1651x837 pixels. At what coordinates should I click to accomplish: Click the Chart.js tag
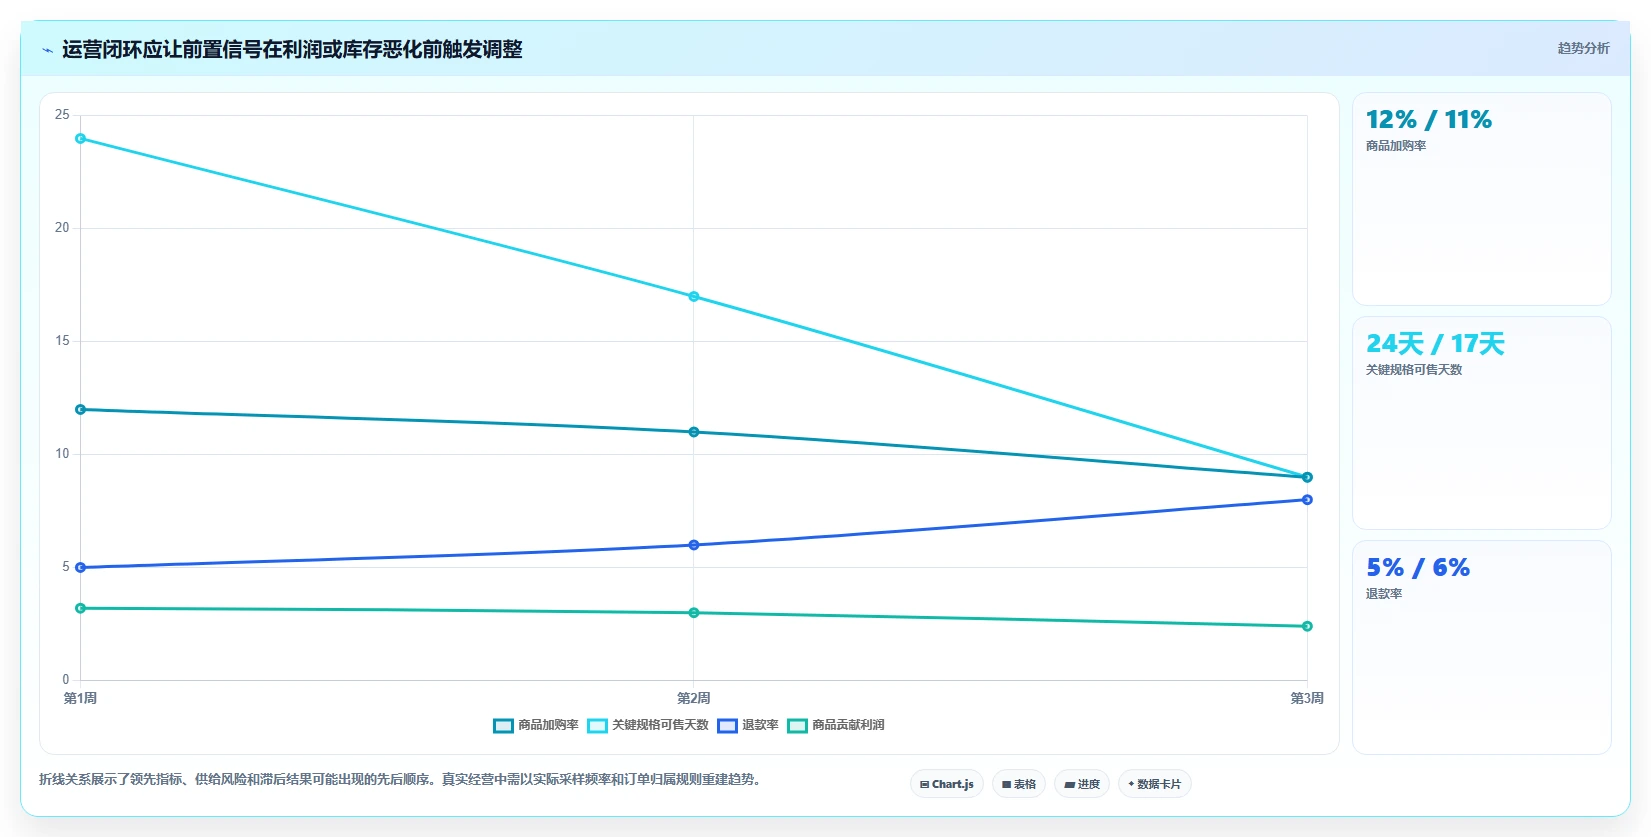tap(947, 784)
